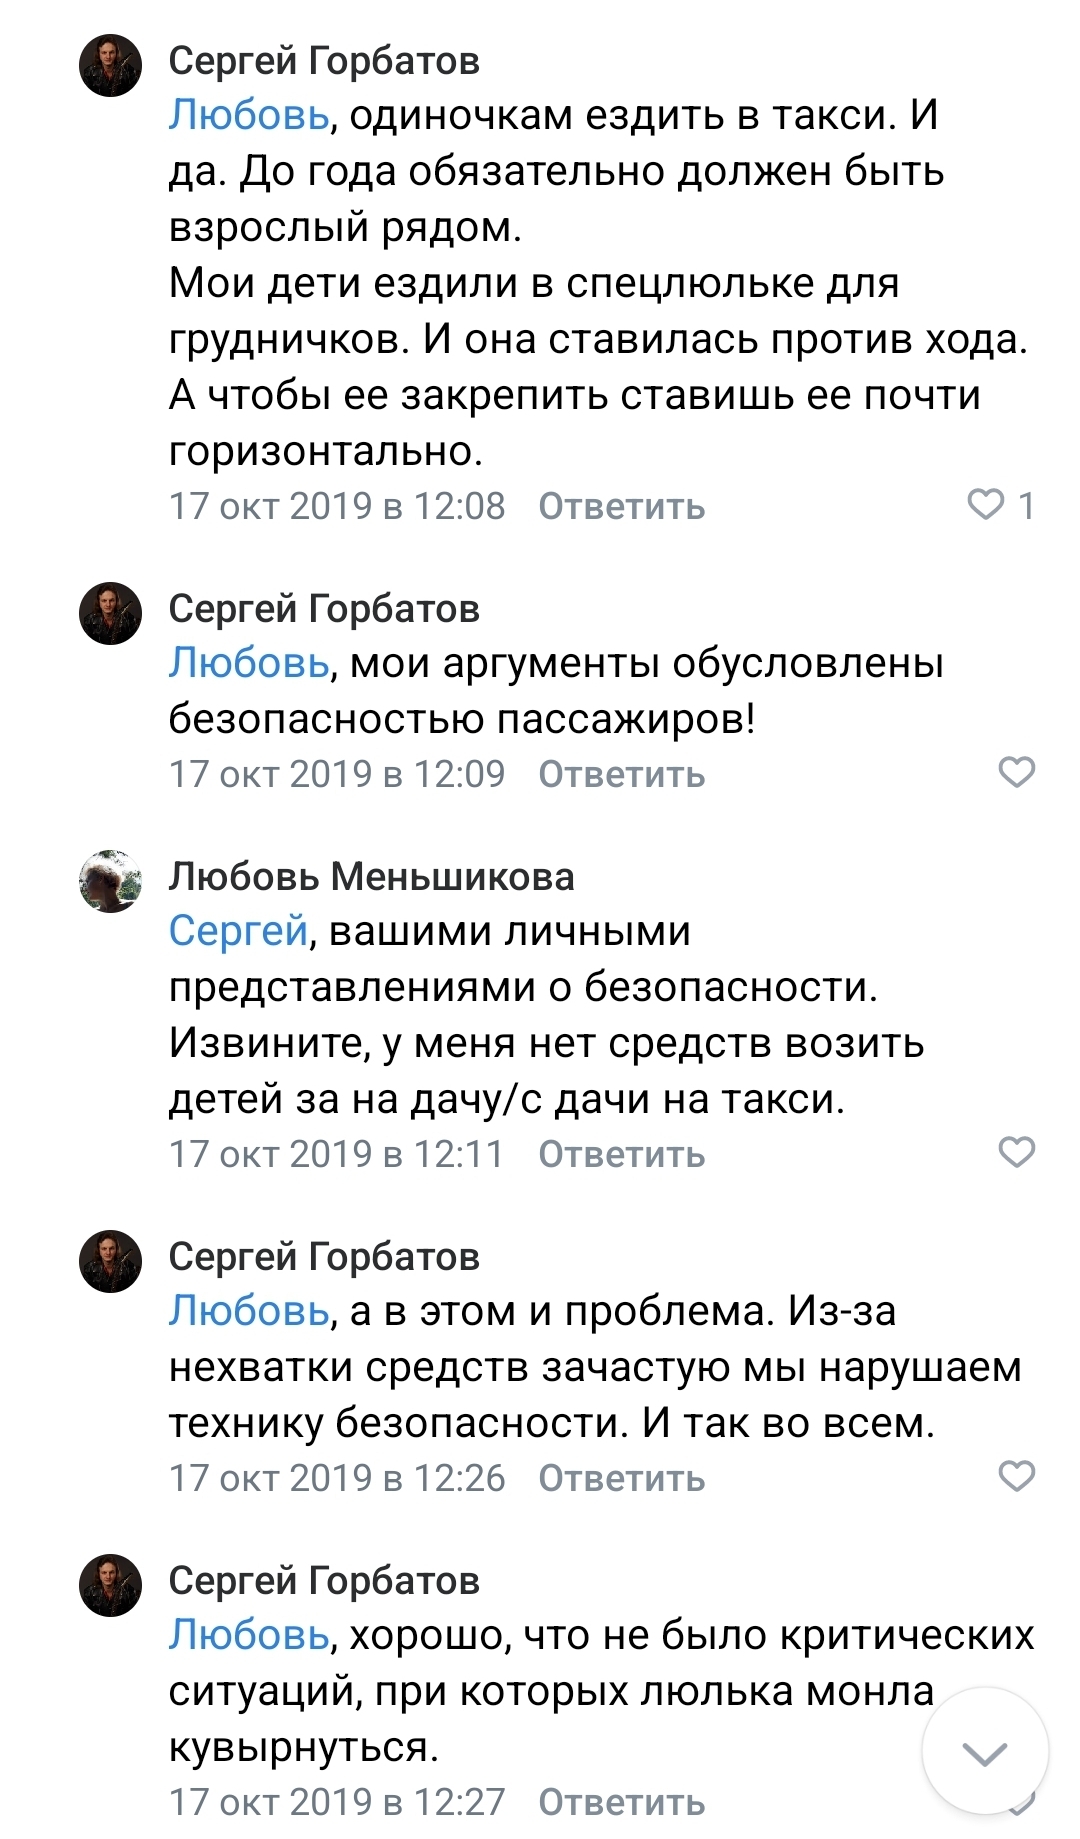Reply to the 12:09 comment
Viewport: 1080px width, 1839px height.
point(621,774)
